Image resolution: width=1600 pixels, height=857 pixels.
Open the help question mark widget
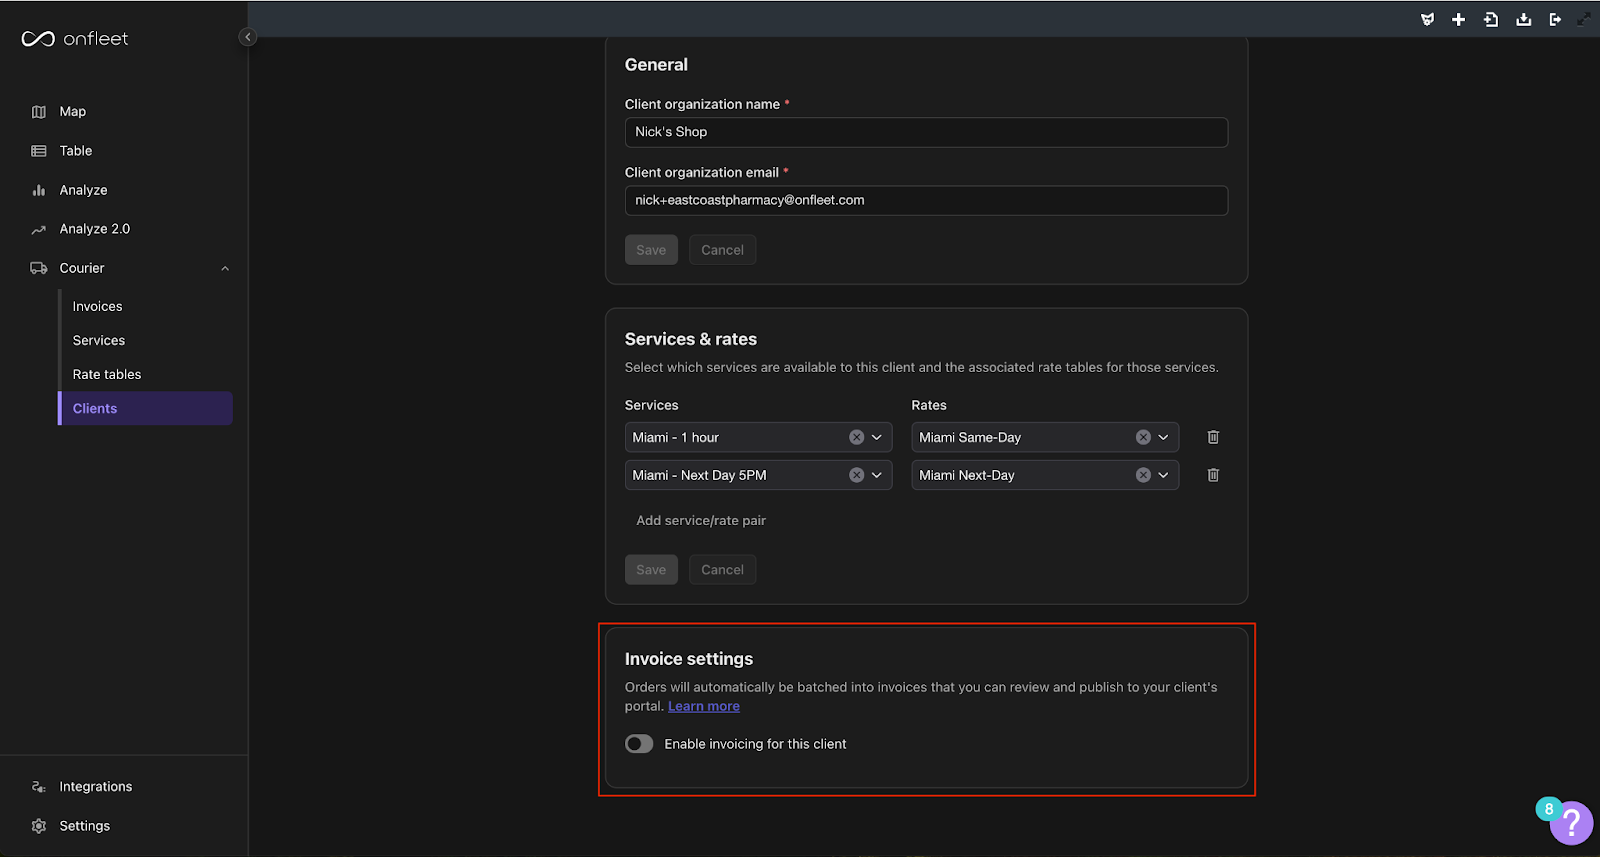1571,824
